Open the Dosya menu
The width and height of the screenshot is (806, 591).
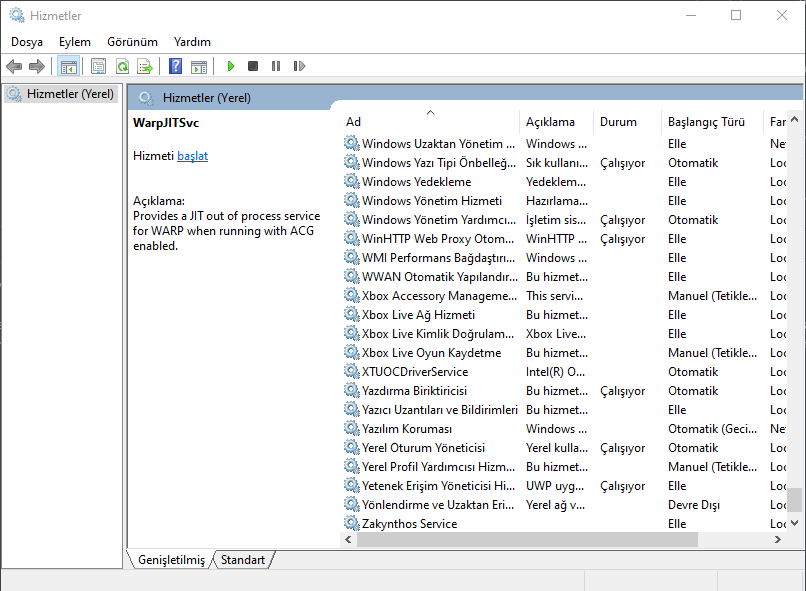pos(27,42)
